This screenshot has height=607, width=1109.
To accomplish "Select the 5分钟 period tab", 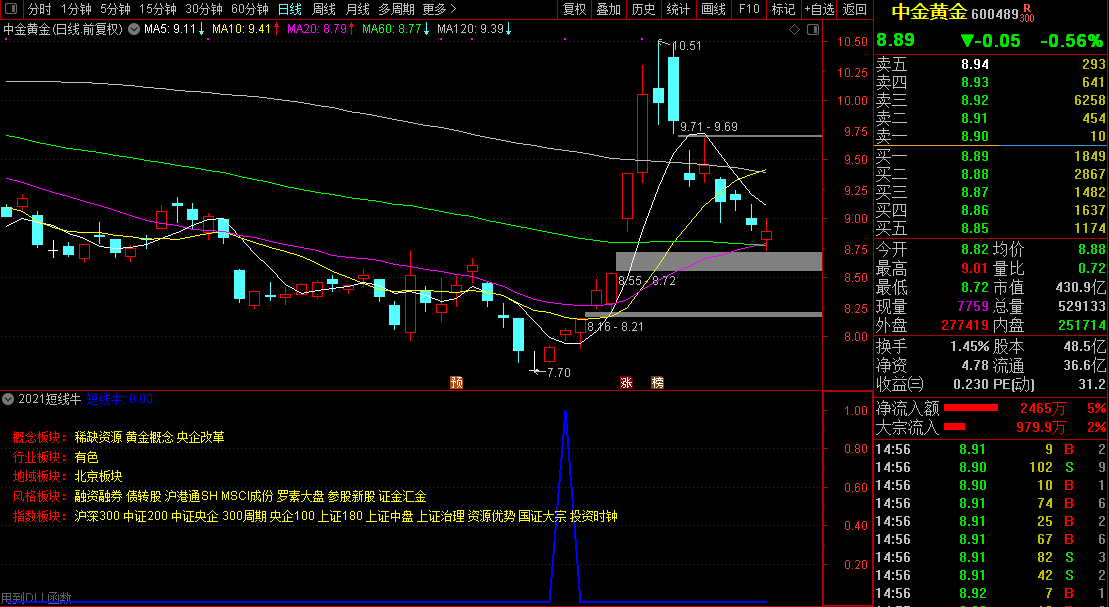I will [115, 9].
